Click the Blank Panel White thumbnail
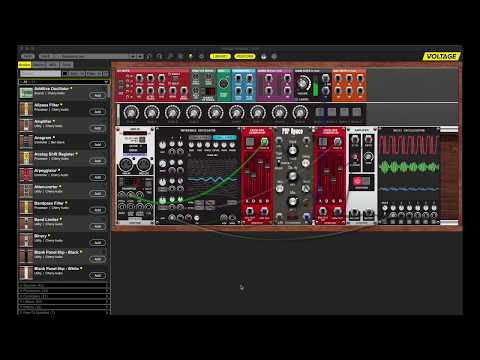Viewport: 480px width, 360px height. click(x=26, y=272)
